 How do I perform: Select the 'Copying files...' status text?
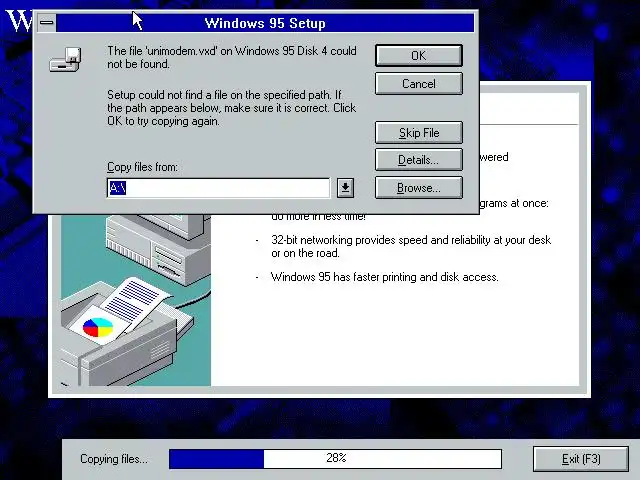[x=114, y=459]
